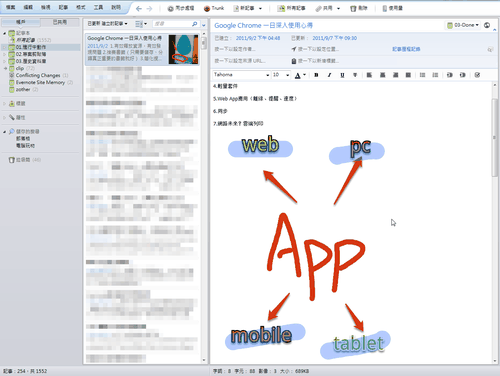Image resolution: width=500 pixels, height=376 pixels.
Task: Apply bold formatting
Action: (316, 75)
